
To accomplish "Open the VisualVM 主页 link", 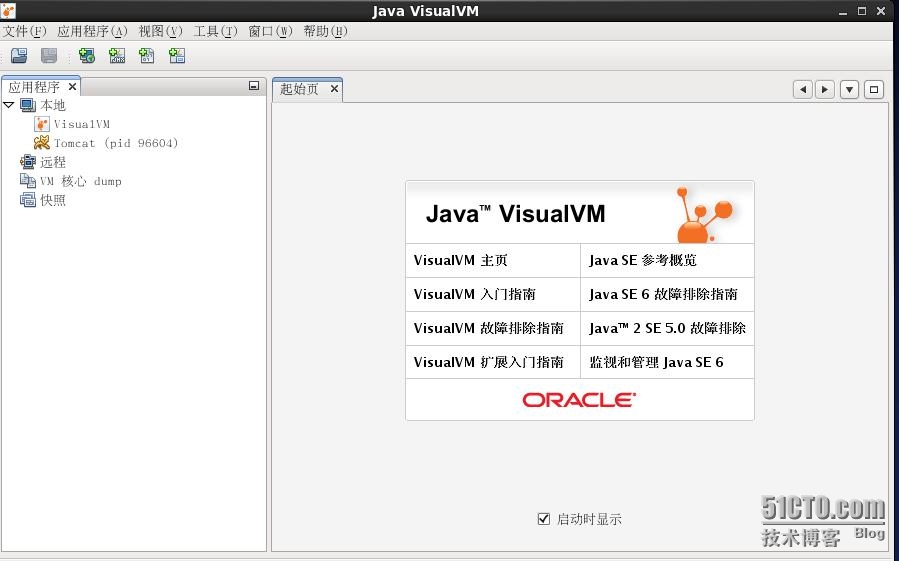I will pos(460,260).
